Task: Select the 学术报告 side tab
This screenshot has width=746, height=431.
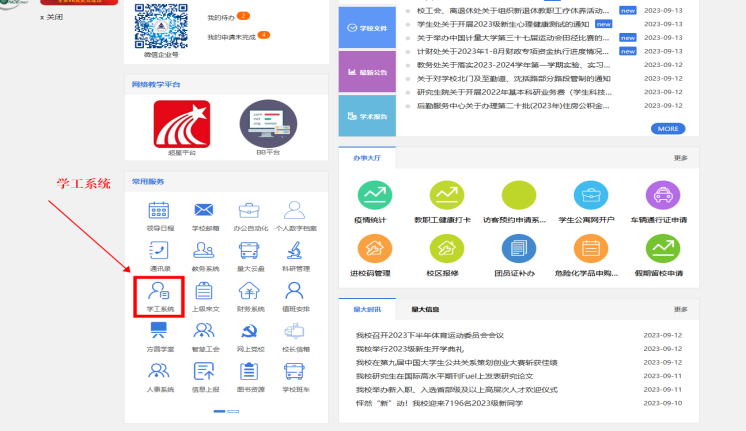Action: tap(367, 116)
